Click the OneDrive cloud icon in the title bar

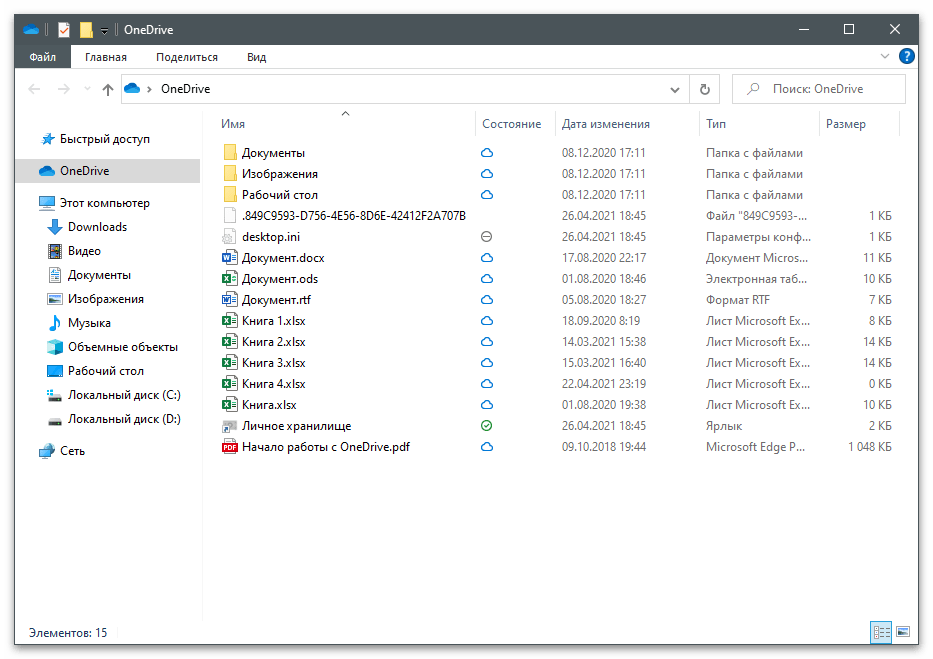click(x=31, y=29)
